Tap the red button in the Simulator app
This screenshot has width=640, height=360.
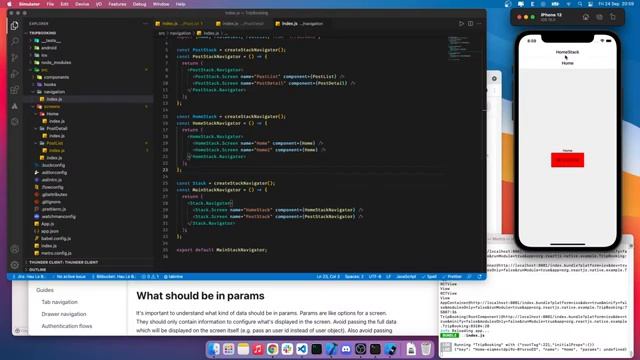[x=567, y=160]
